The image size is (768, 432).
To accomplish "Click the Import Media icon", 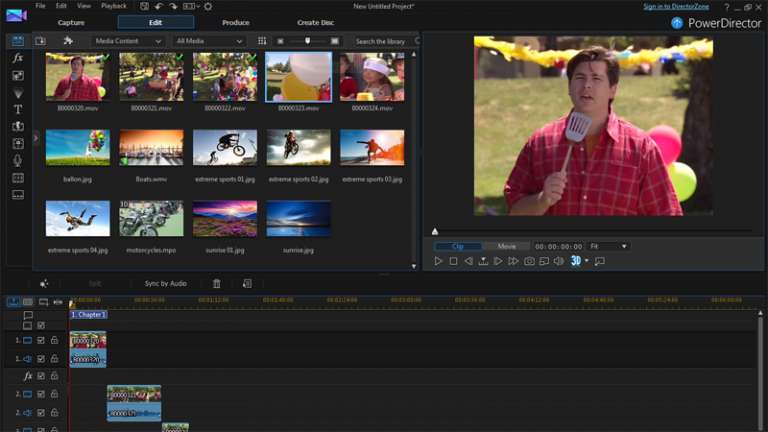I will 40,41.
